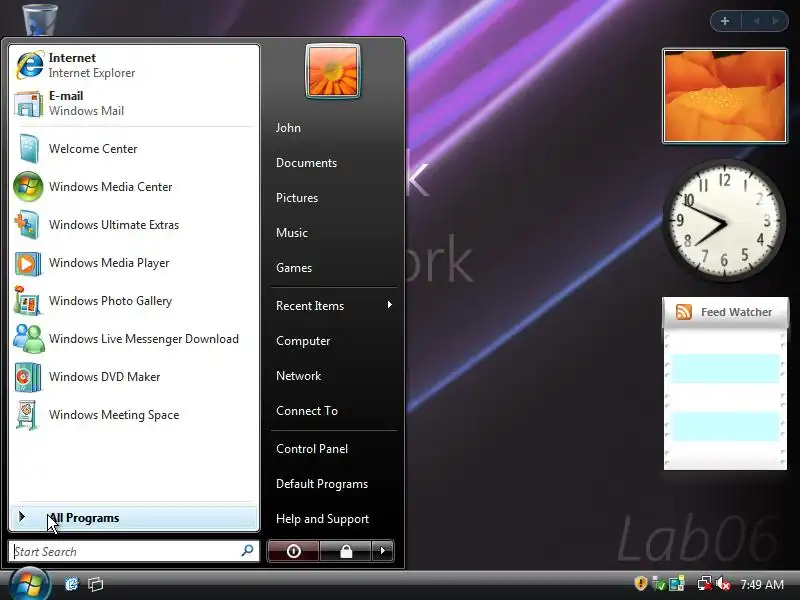The height and width of the screenshot is (600, 800).
Task: Expand shutdown options arrow next to lock
Action: point(383,551)
